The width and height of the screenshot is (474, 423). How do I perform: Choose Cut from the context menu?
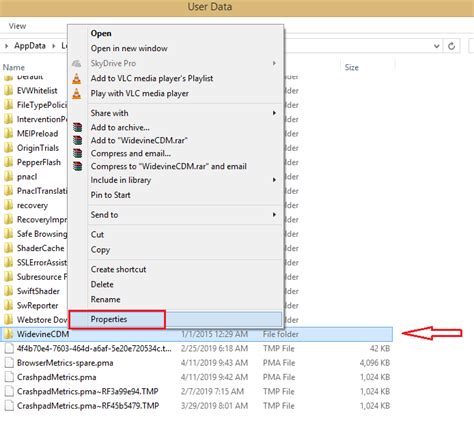(x=97, y=234)
